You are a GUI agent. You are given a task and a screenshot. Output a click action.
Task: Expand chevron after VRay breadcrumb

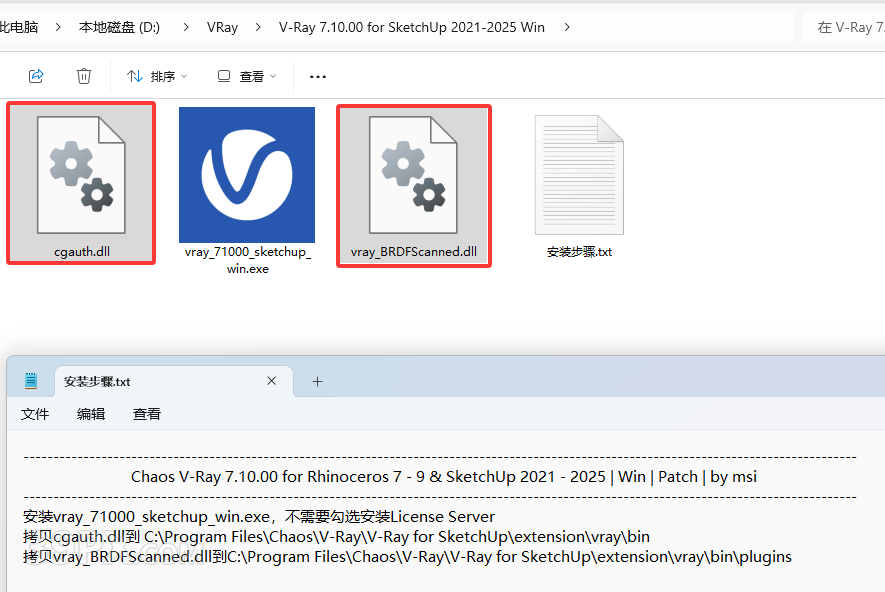coord(258,27)
